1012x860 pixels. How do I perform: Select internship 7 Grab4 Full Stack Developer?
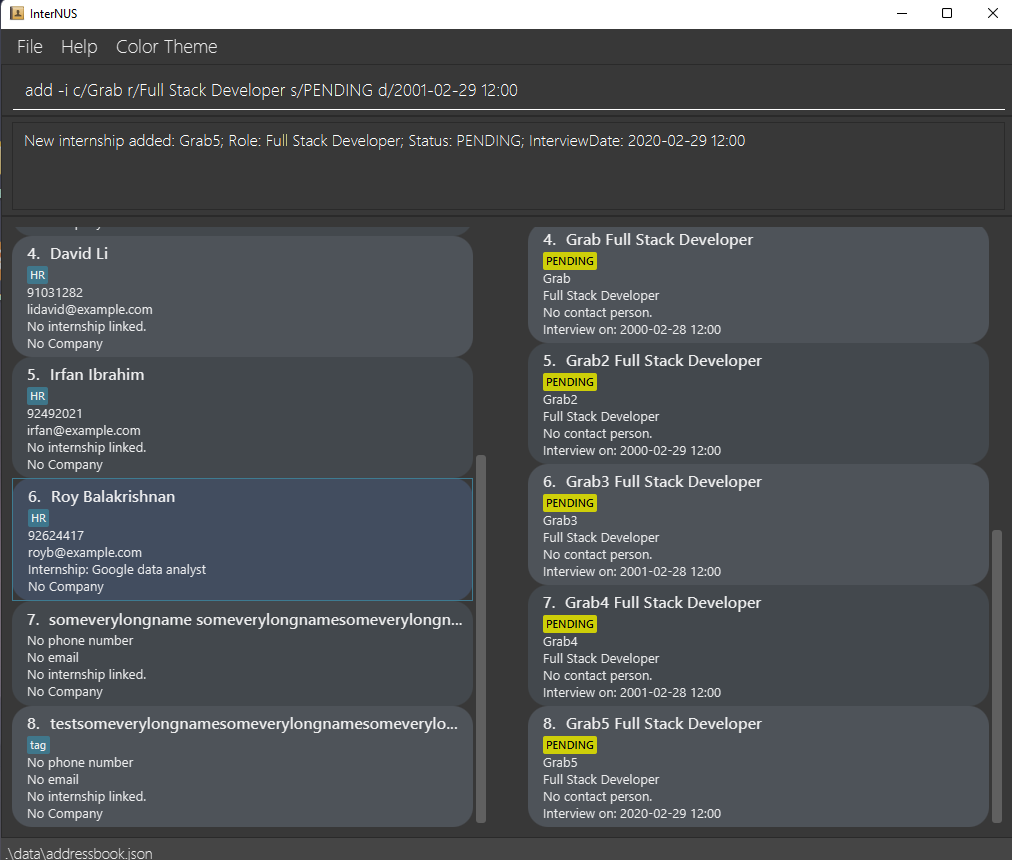758,646
